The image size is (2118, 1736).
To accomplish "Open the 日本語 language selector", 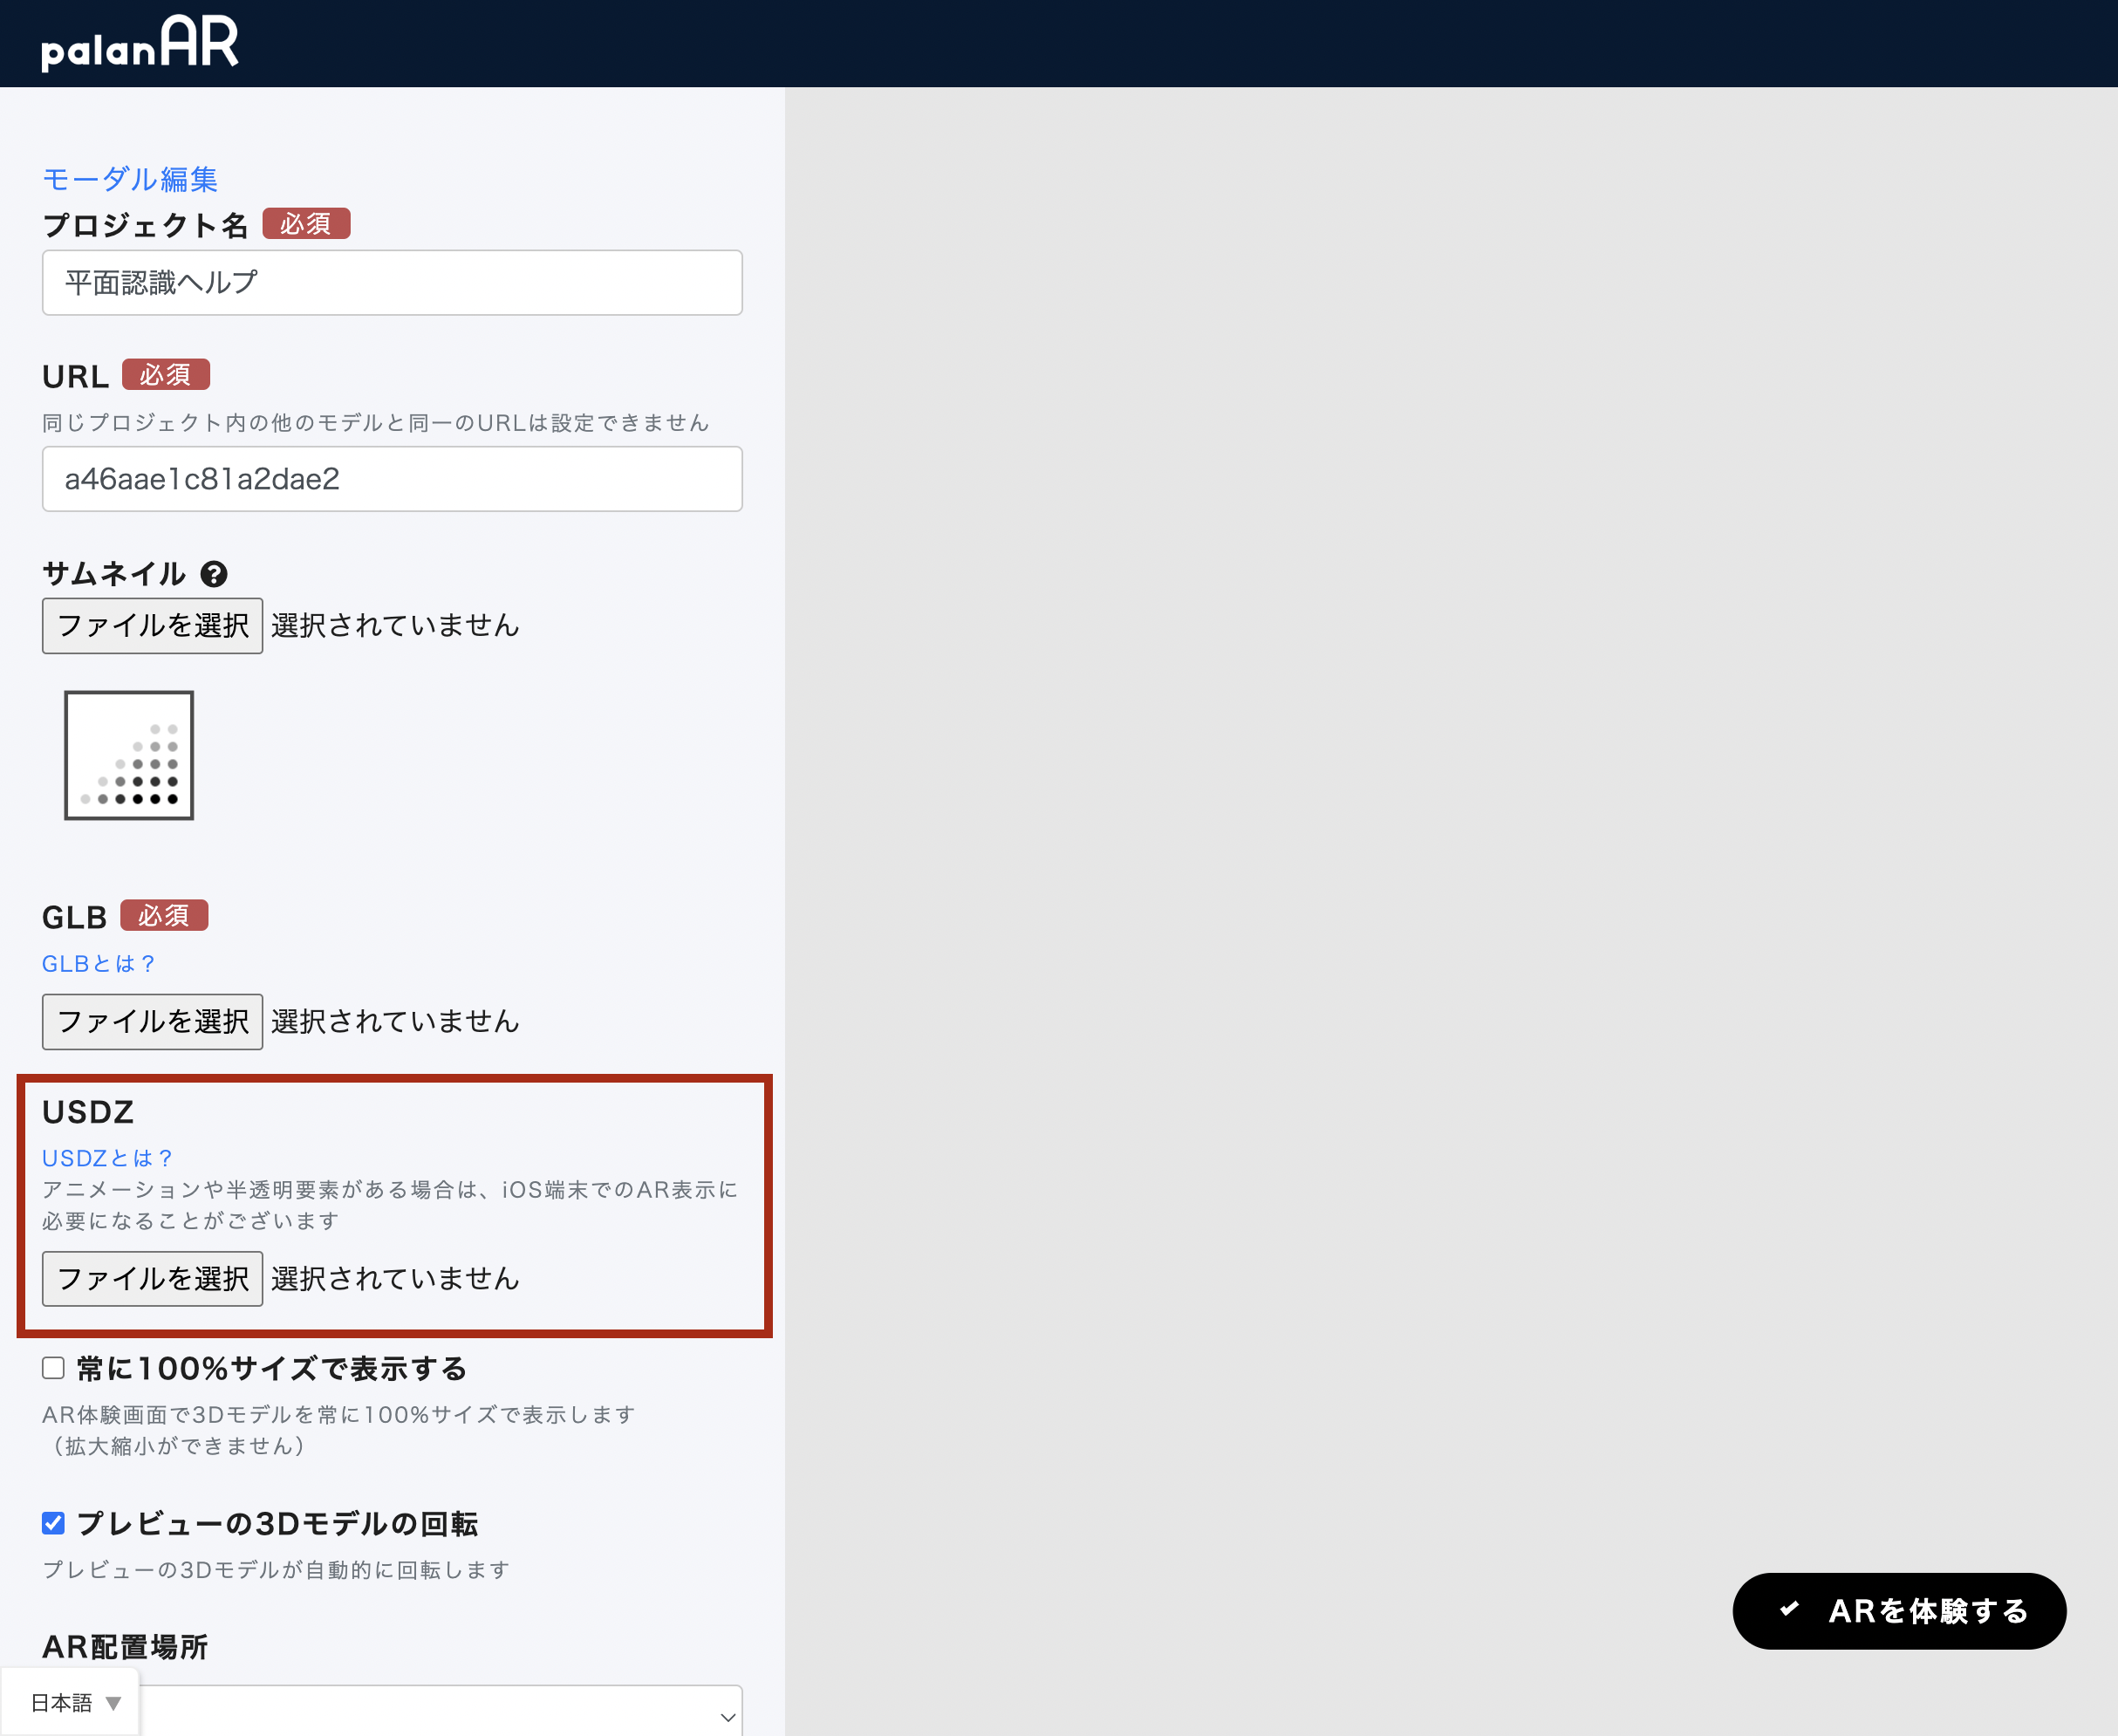I will pos(62,1703).
